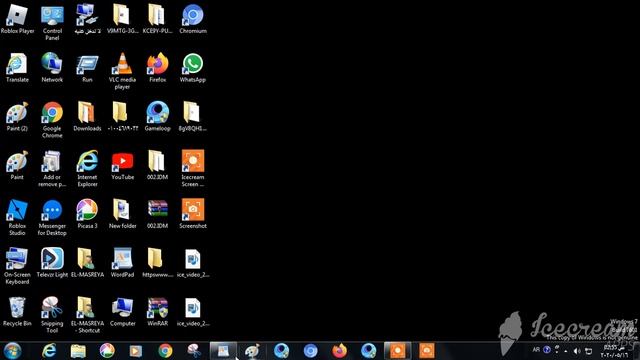Select the 002.IDM folder icon
The width and height of the screenshot is (640, 360).
click(158, 166)
